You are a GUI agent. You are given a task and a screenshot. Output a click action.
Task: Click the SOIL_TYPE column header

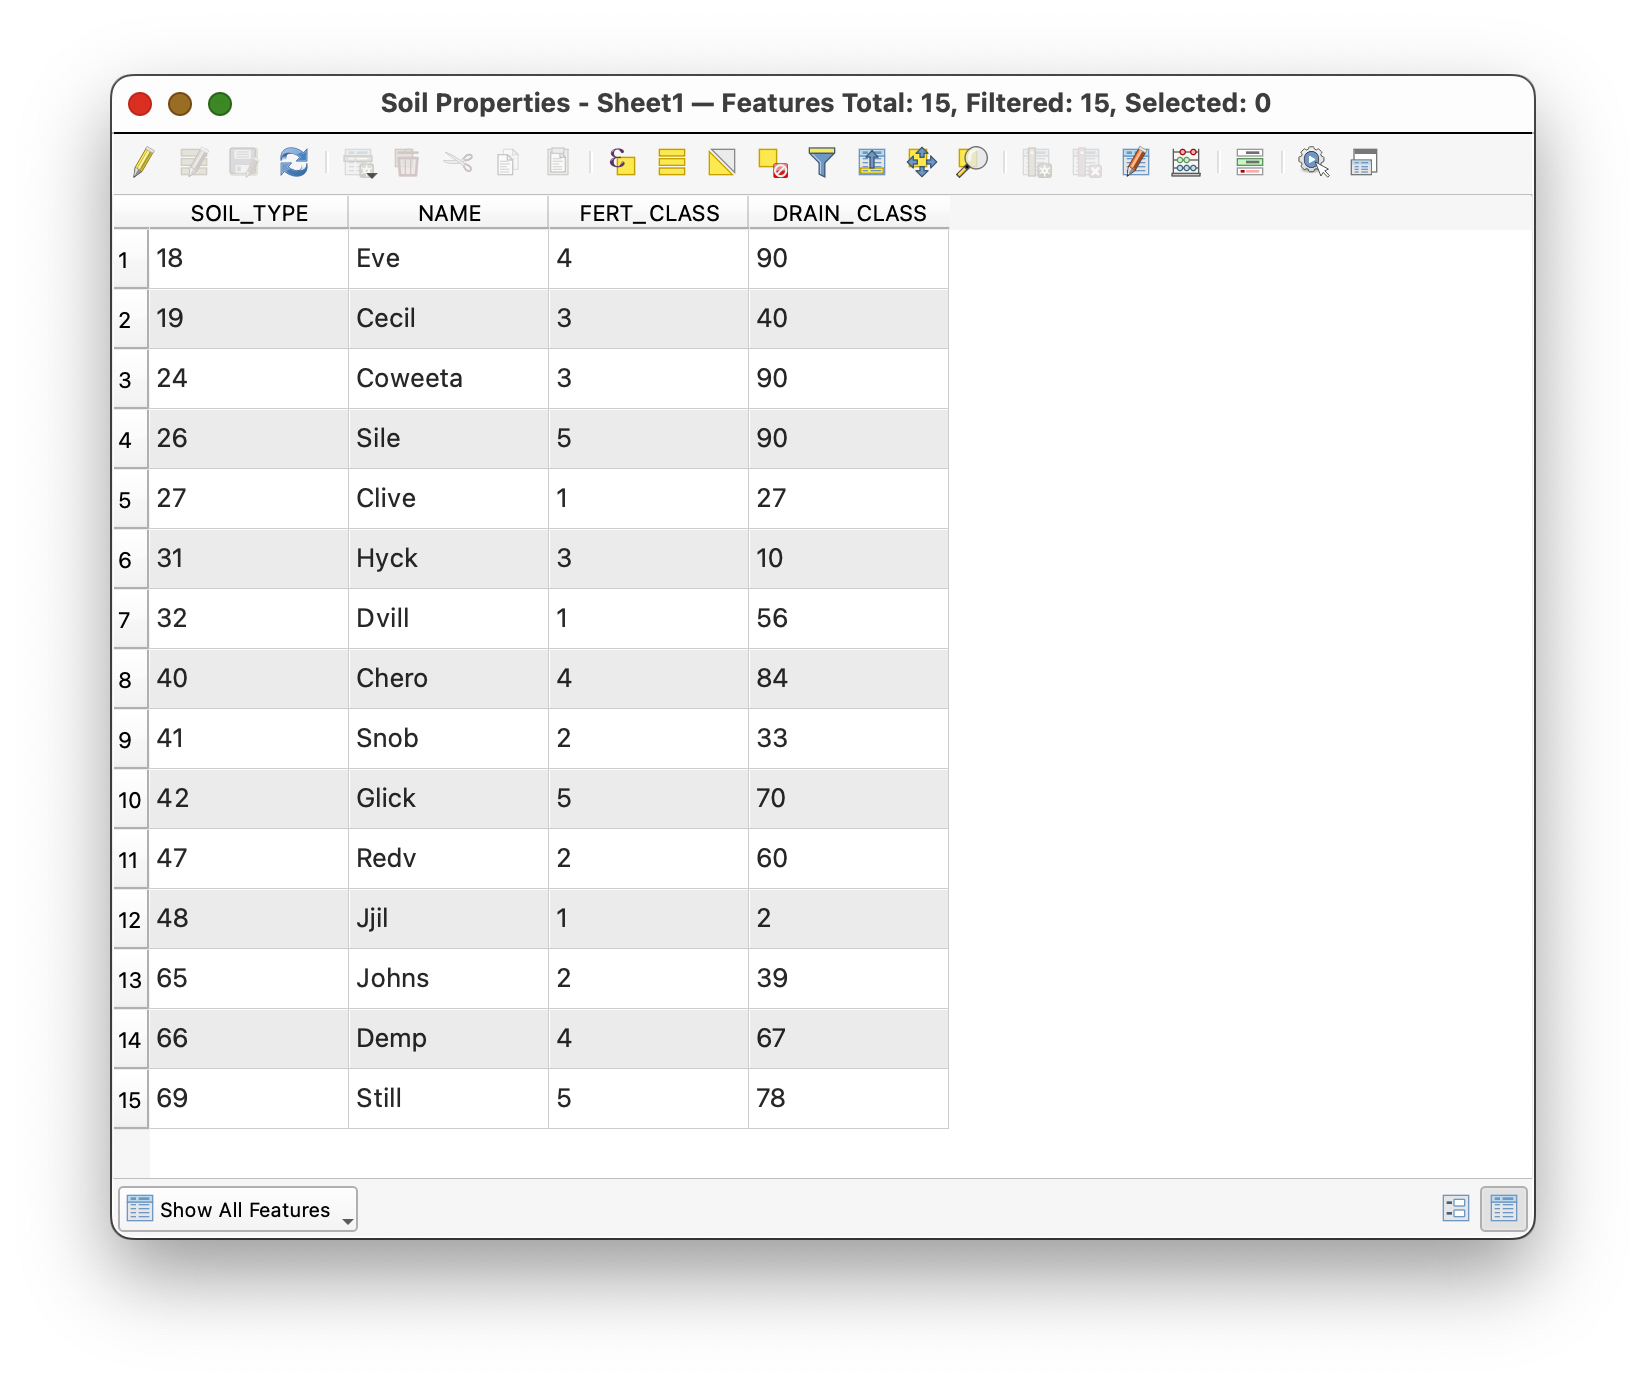tap(249, 213)
